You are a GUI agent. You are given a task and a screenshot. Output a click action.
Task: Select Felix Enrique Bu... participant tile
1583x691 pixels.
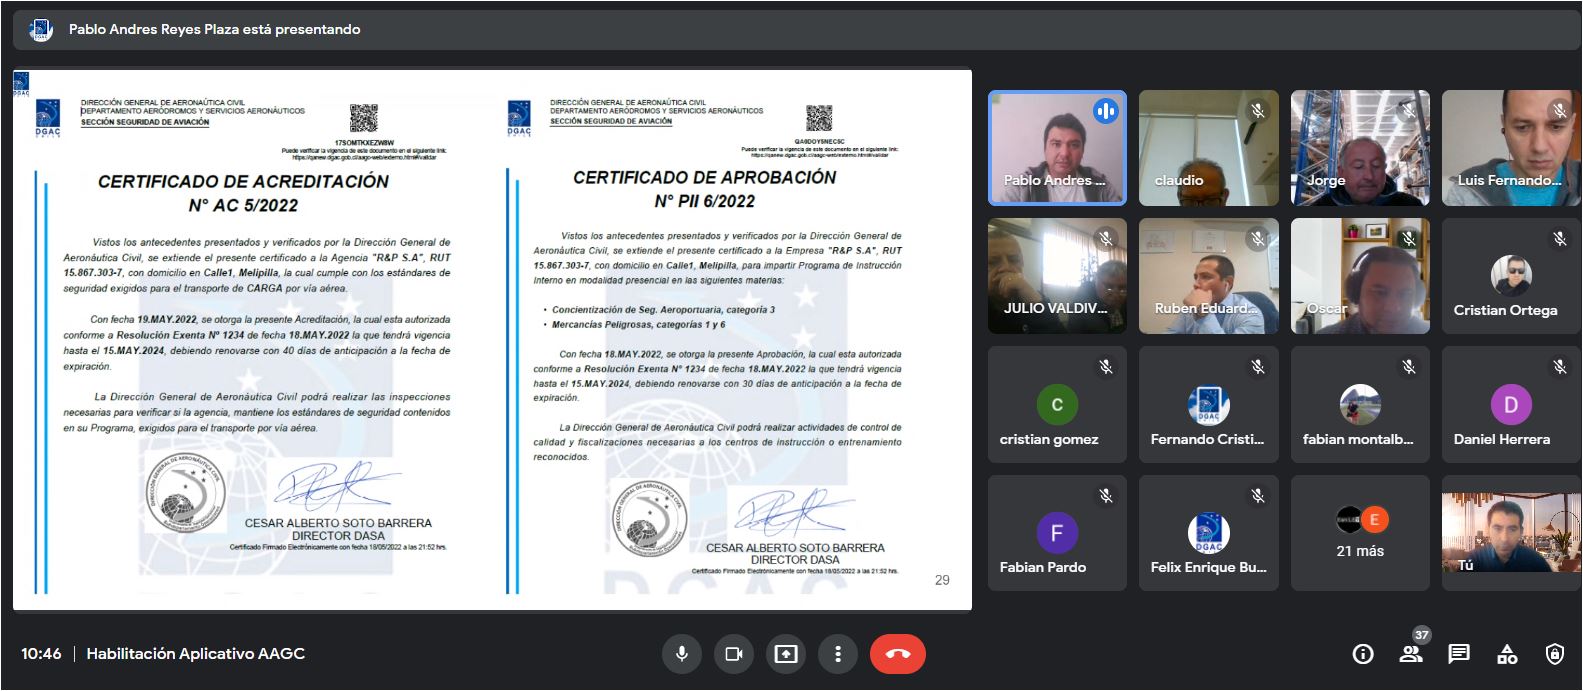click(1209, 532)
